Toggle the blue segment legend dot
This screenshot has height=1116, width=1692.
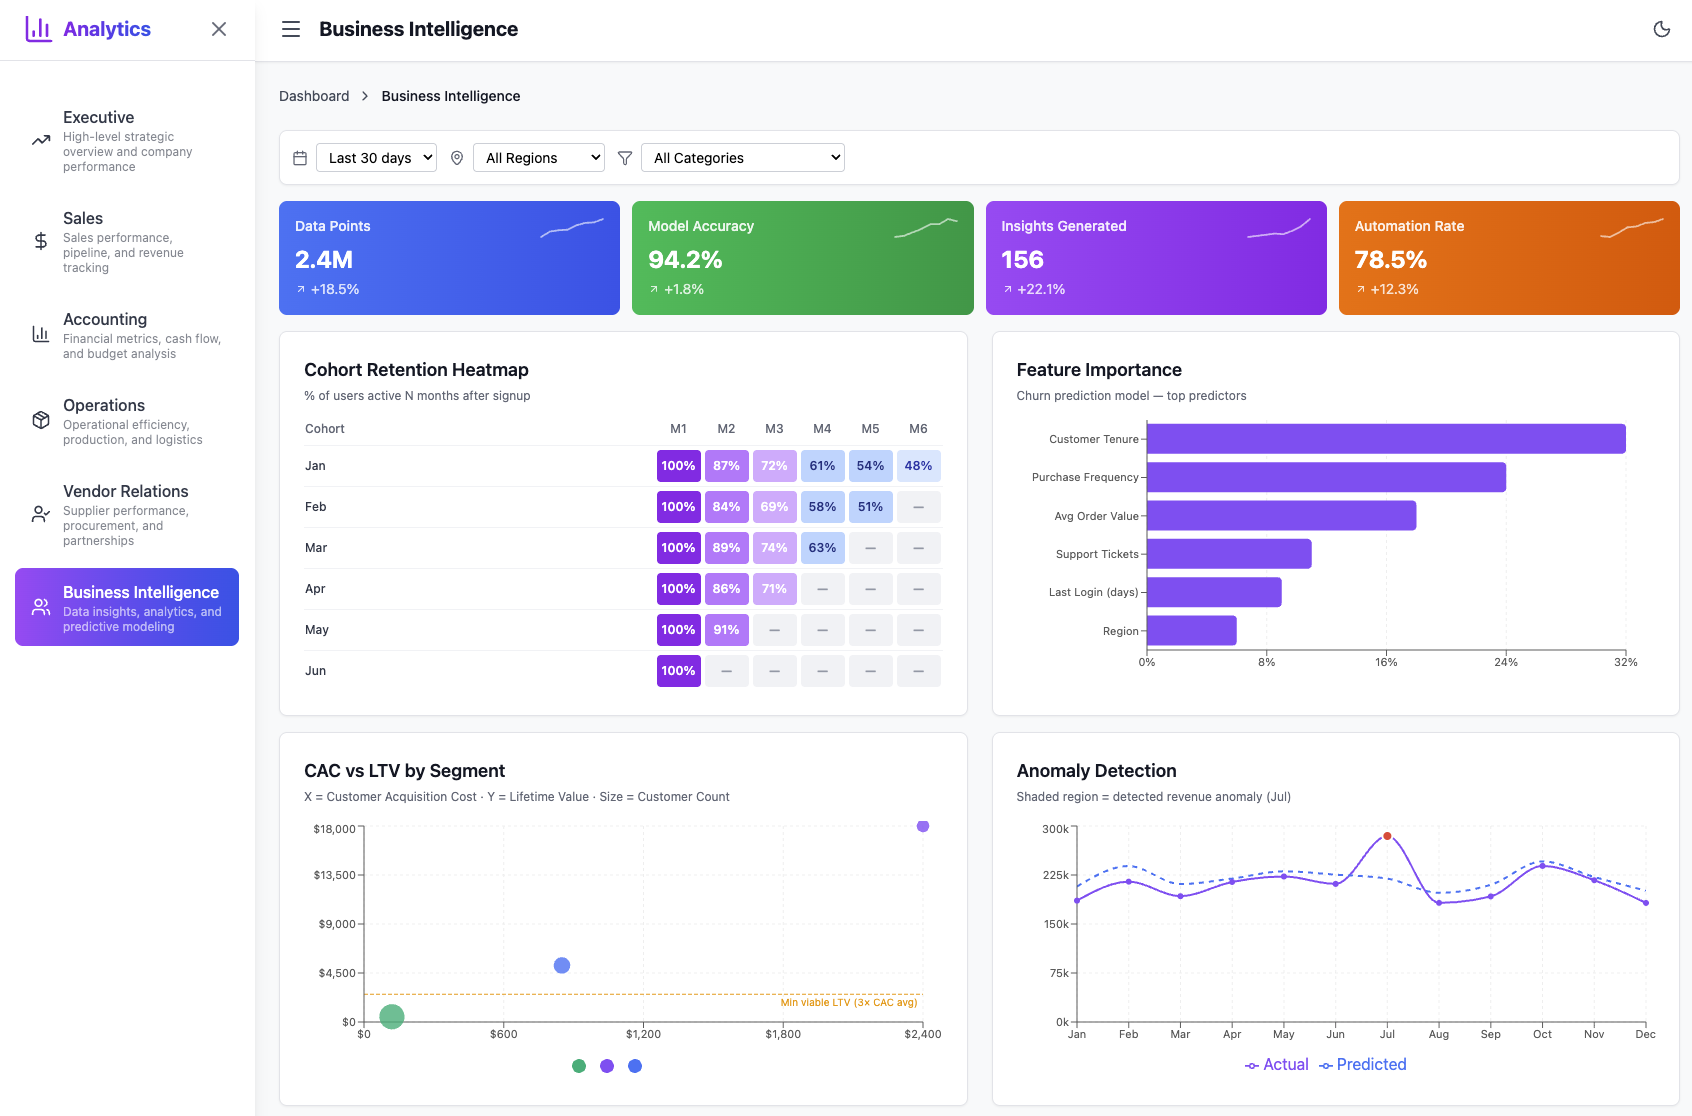point(635,1066)
